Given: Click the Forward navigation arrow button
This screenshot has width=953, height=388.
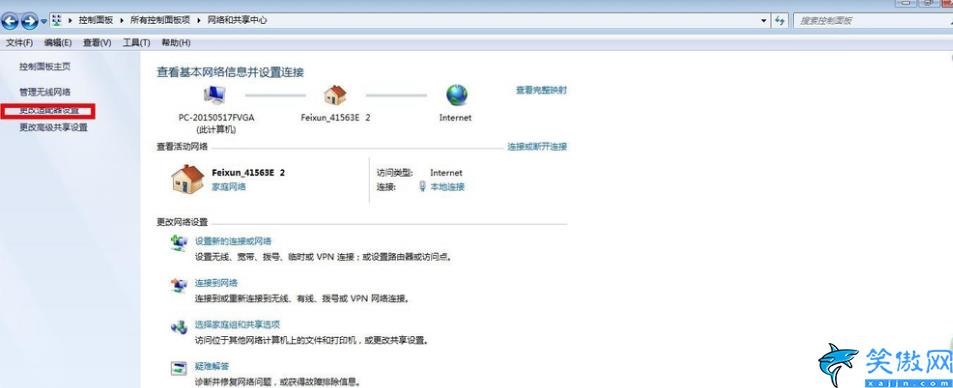Looking at the screenshot, I should point(29,21).
